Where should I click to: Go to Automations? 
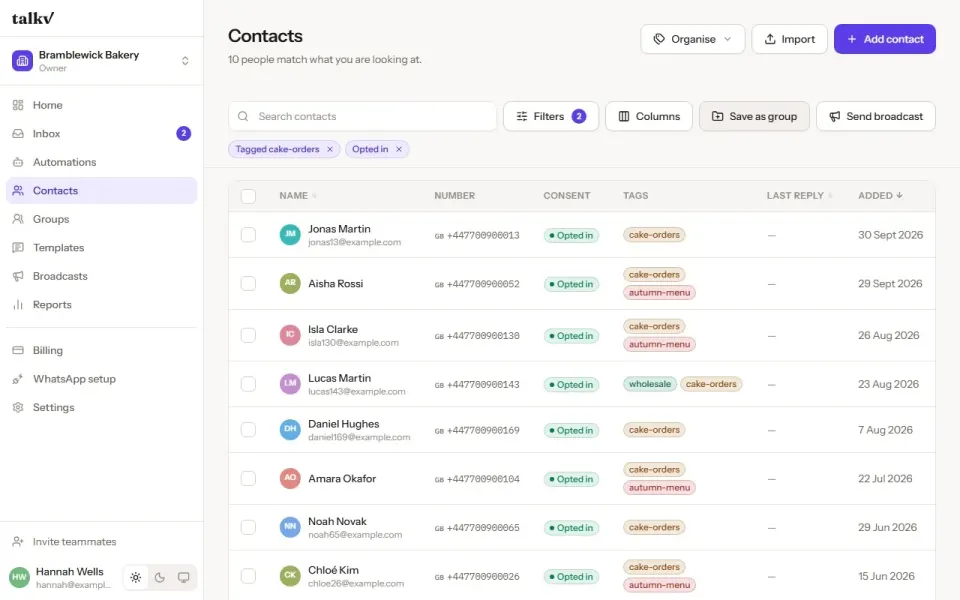(x=102, y=162)
